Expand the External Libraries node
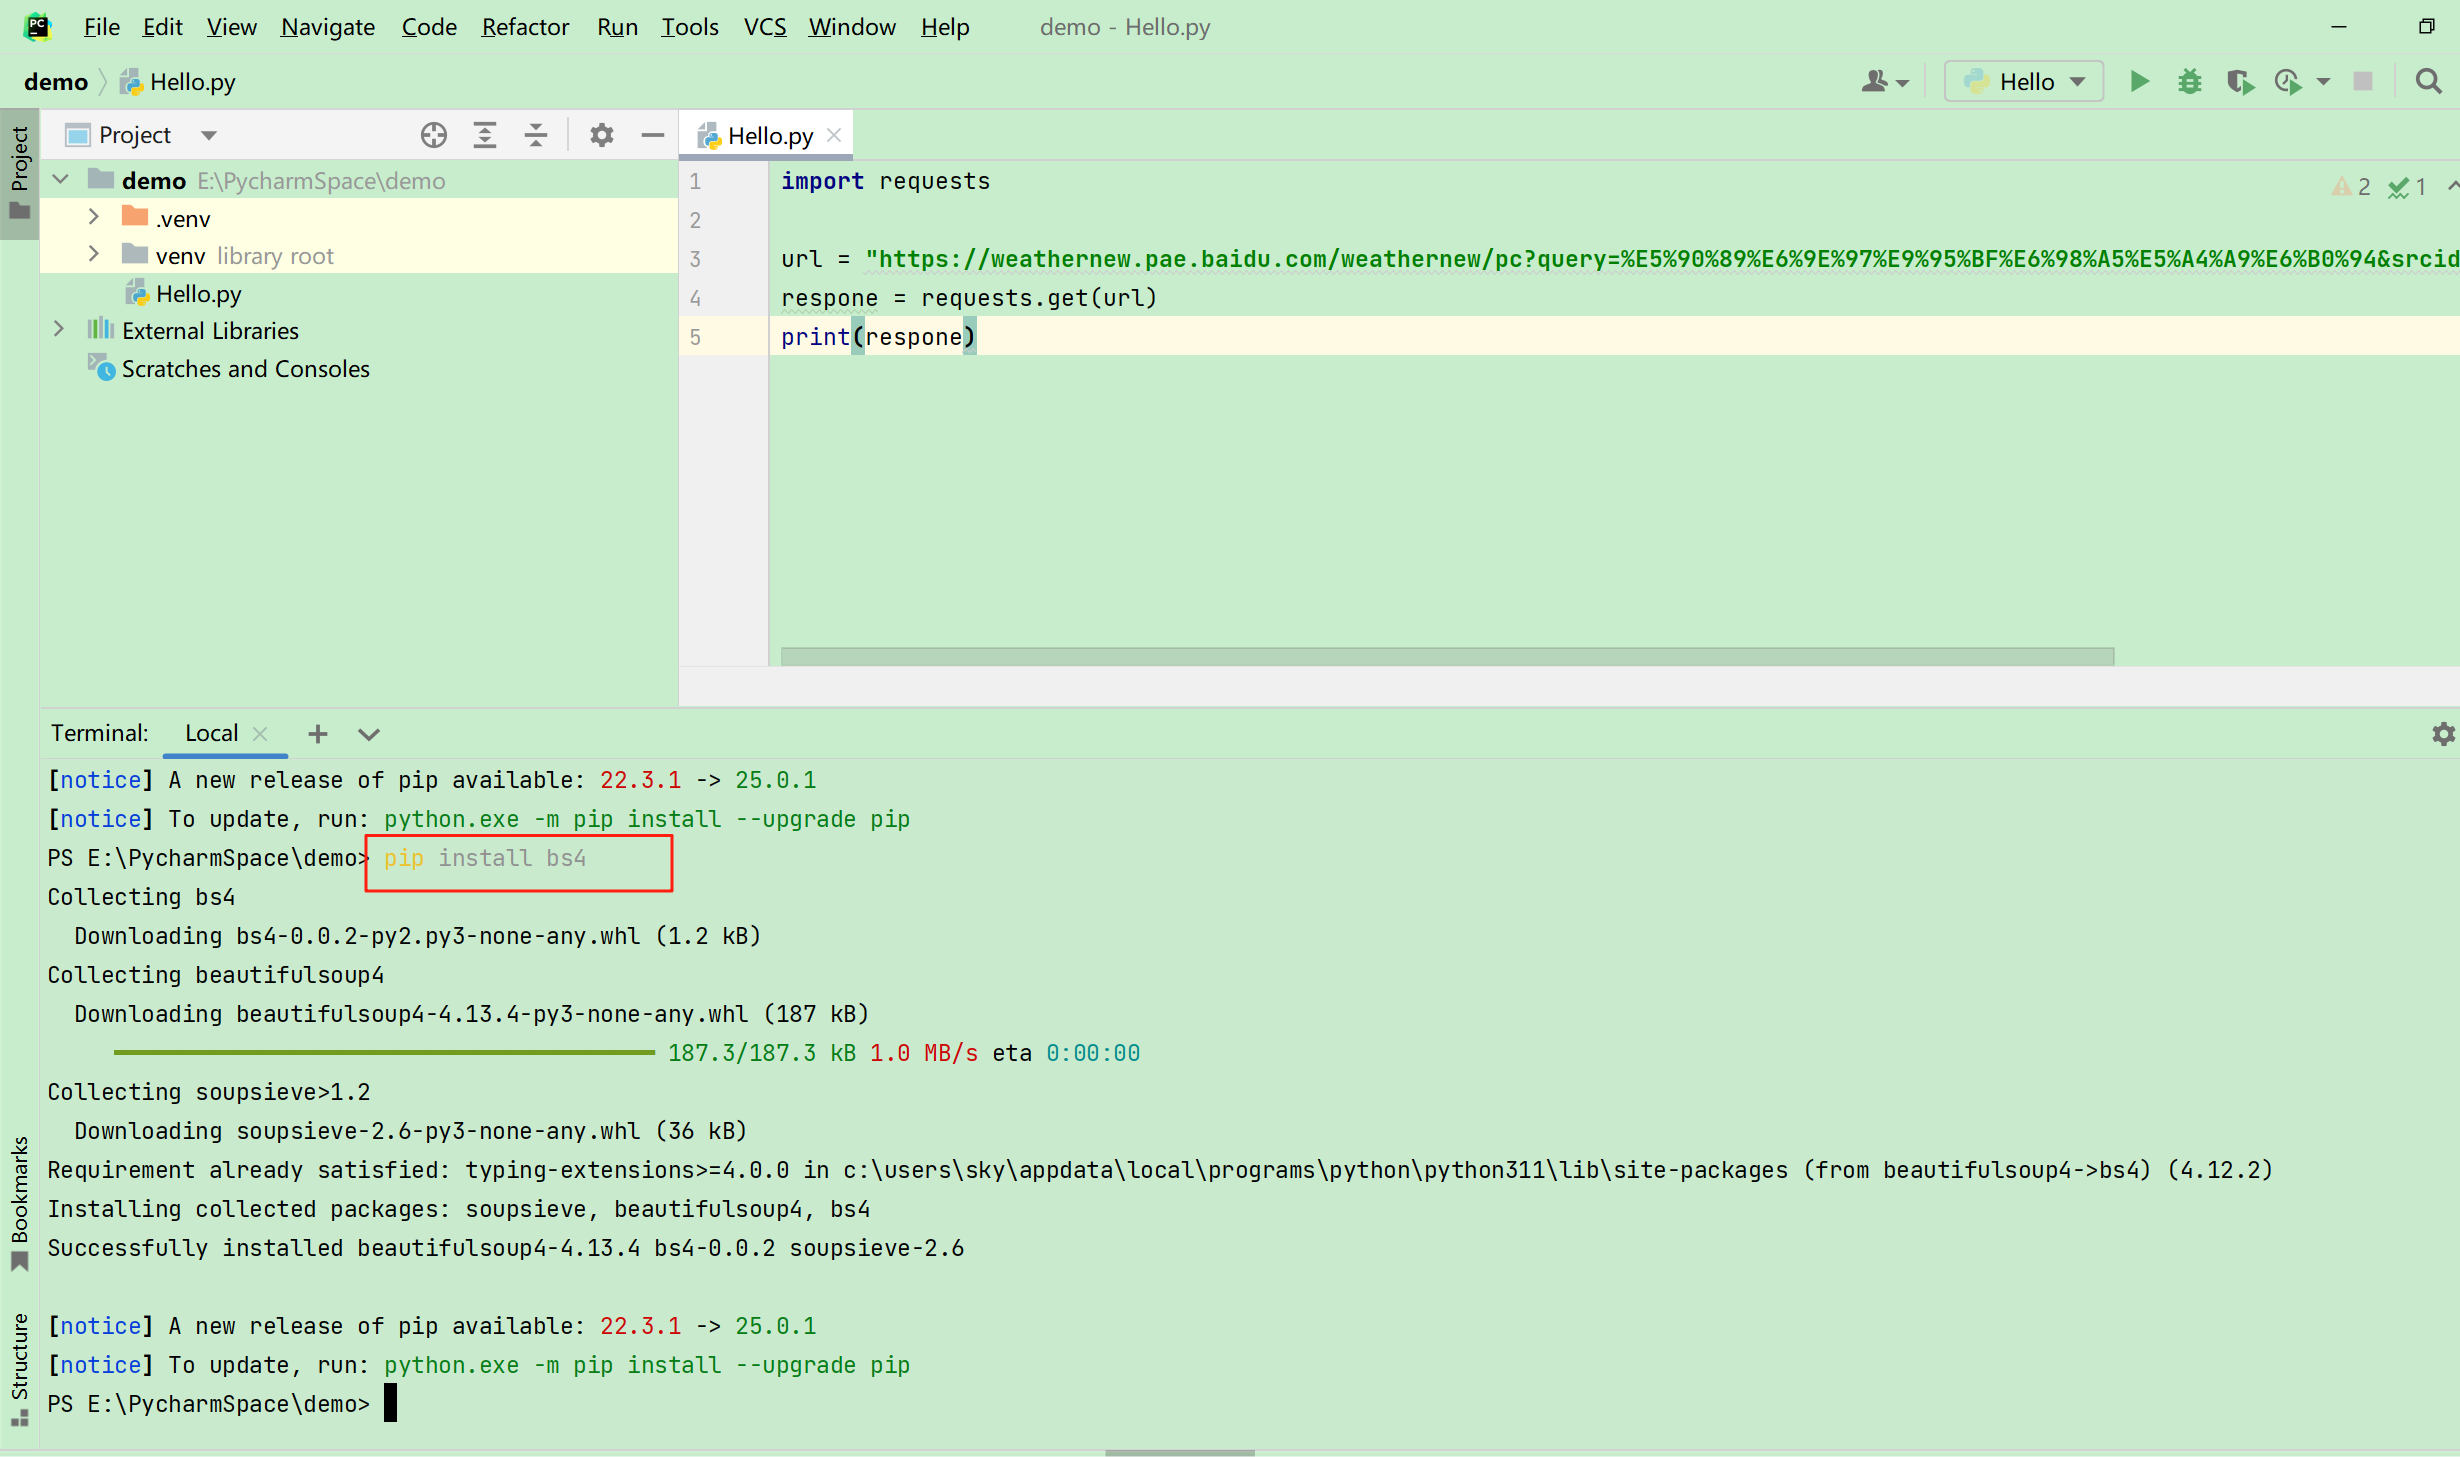 click(59, 329)
